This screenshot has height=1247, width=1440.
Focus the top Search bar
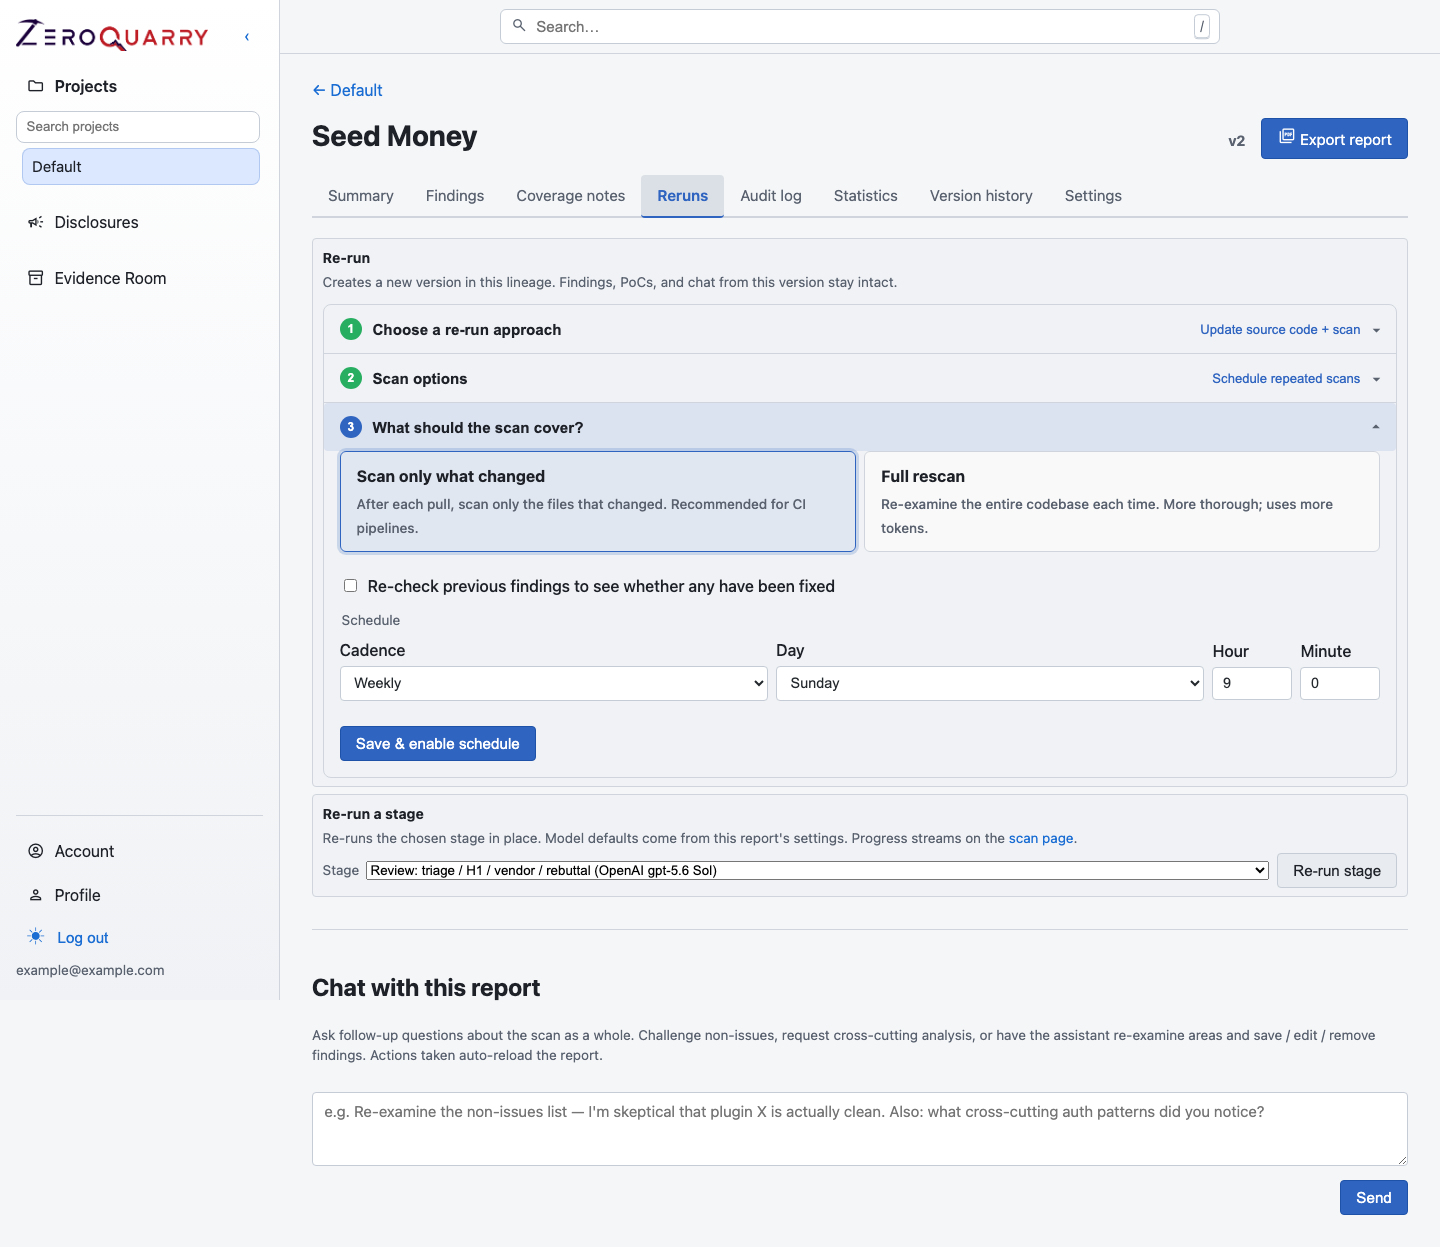click(860, 27)
